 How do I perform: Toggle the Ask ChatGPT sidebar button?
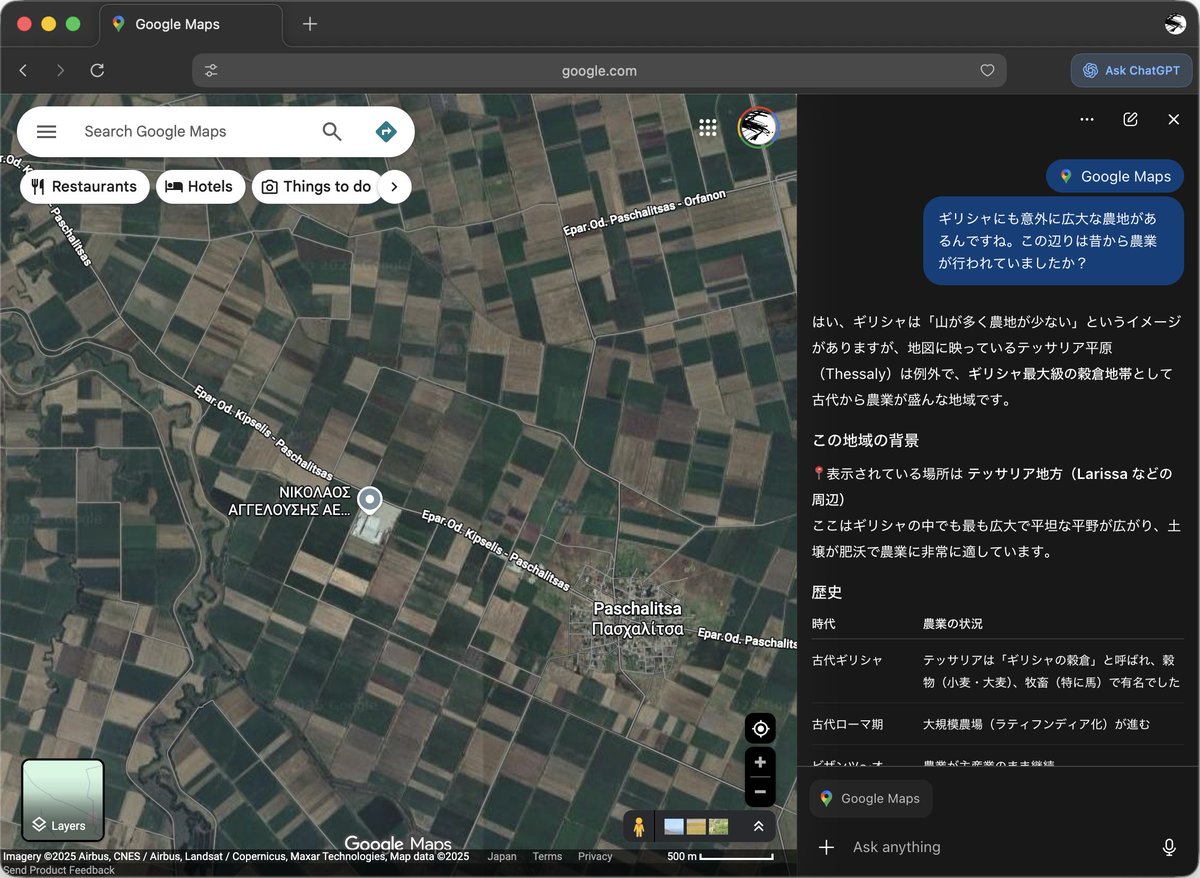tap(1131, 71)
